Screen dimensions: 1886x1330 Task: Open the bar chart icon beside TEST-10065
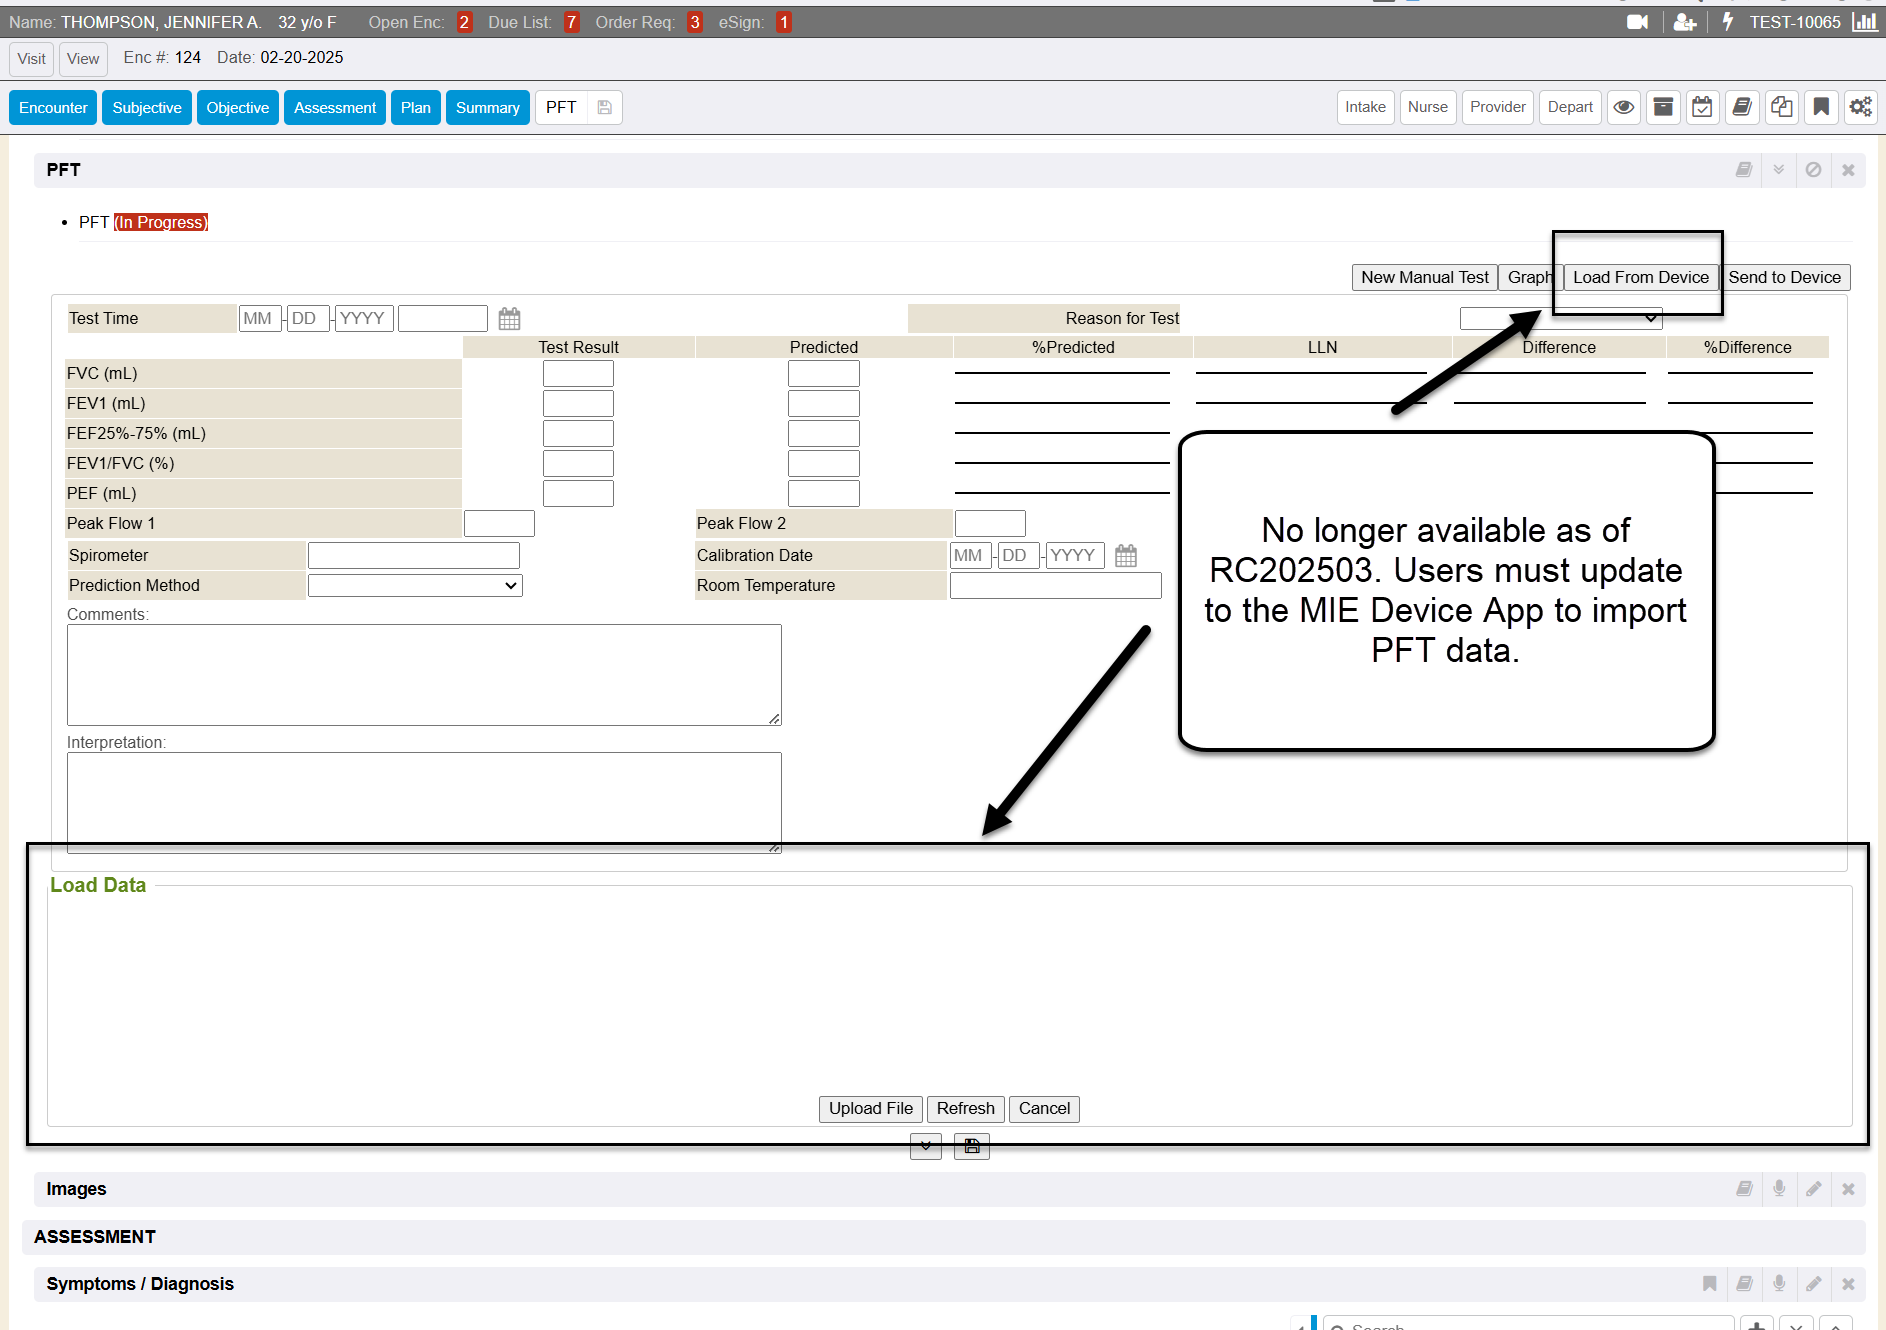click(1864, 22)
